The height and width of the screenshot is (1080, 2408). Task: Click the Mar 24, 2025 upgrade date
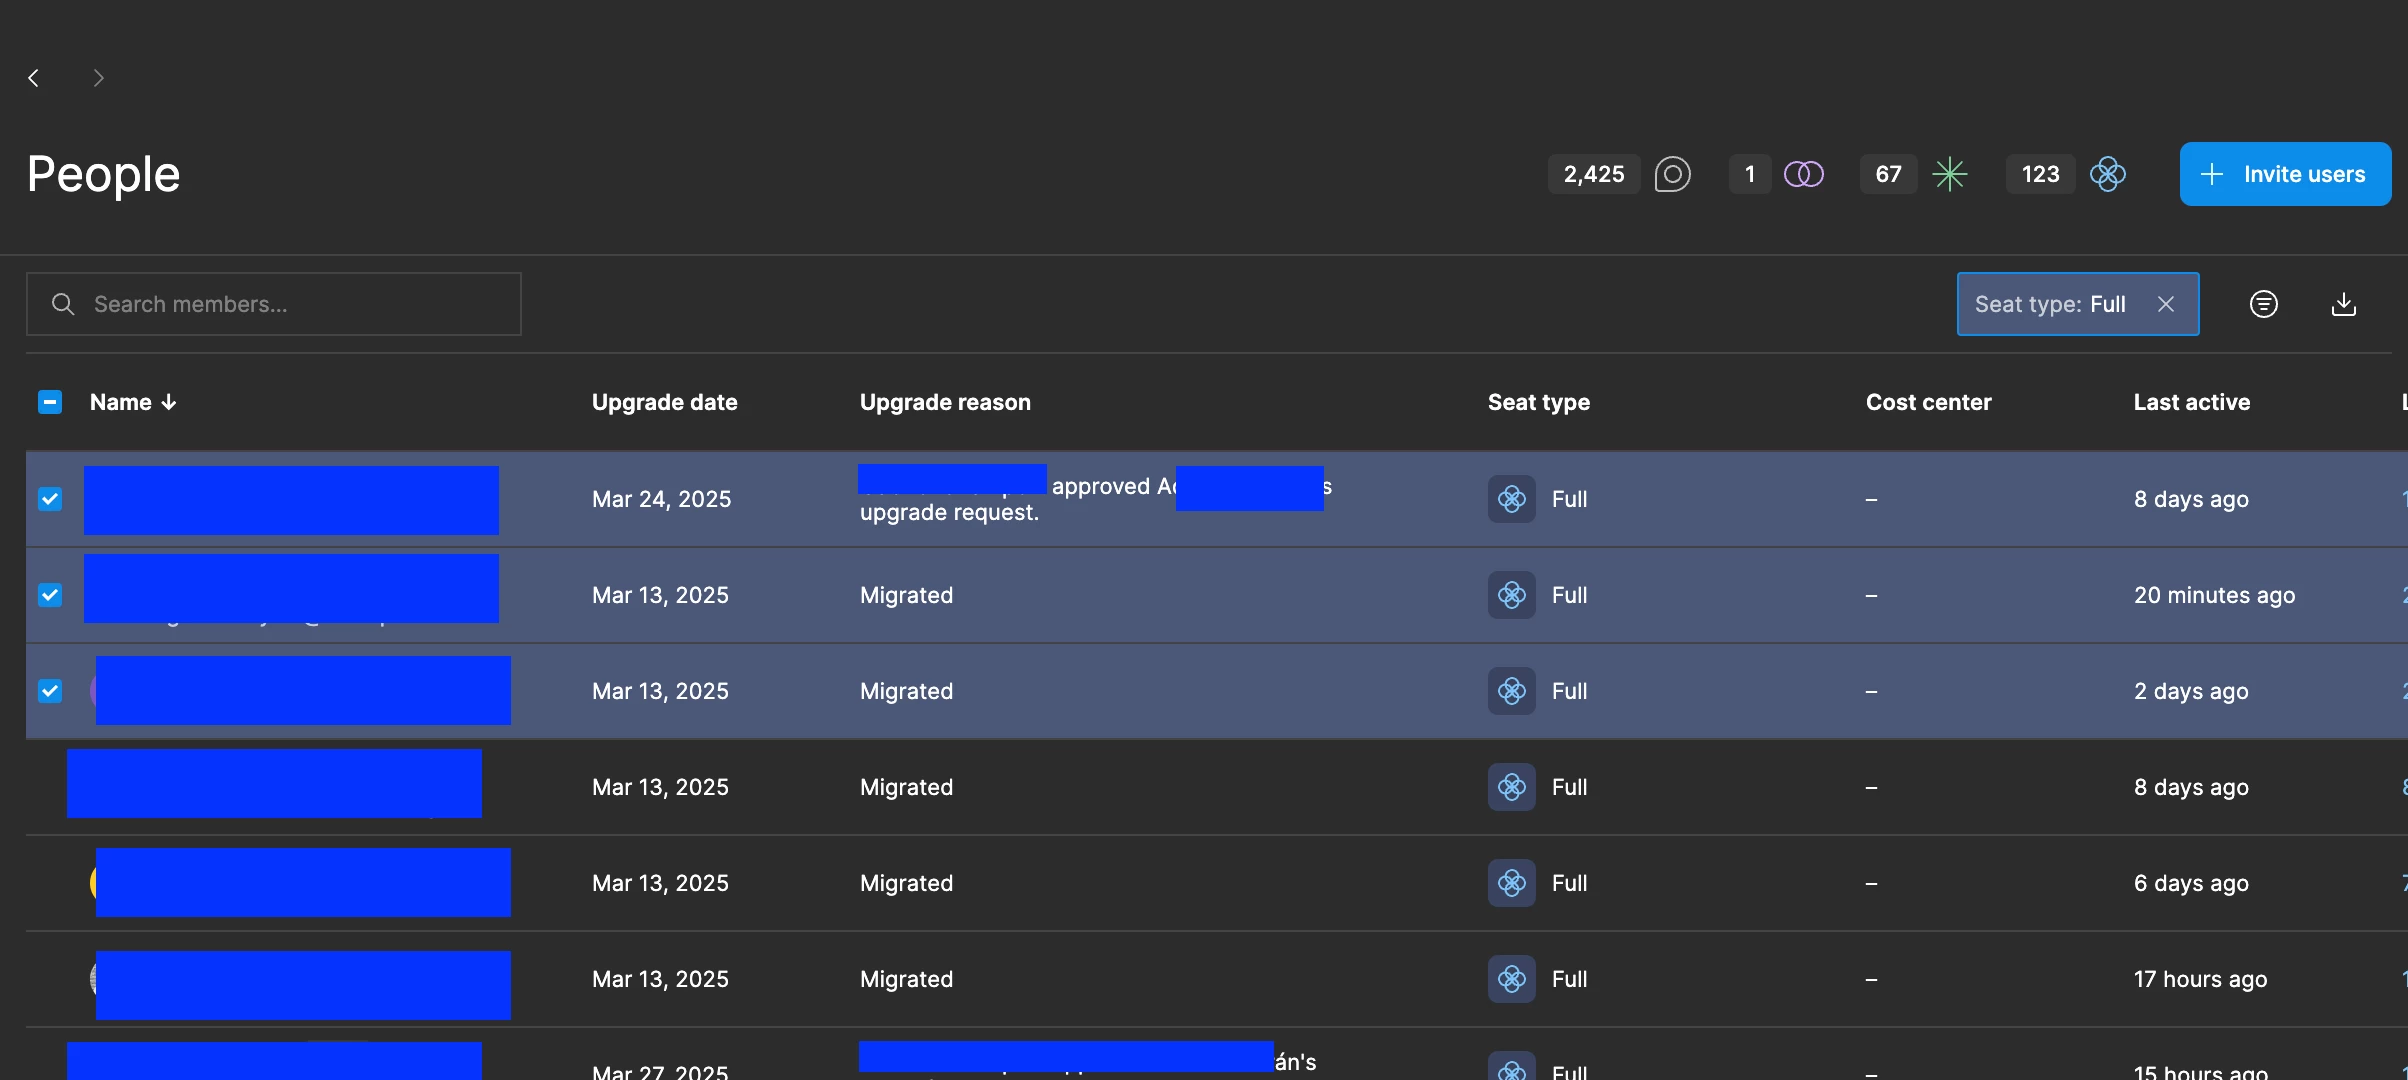point(661,499)
